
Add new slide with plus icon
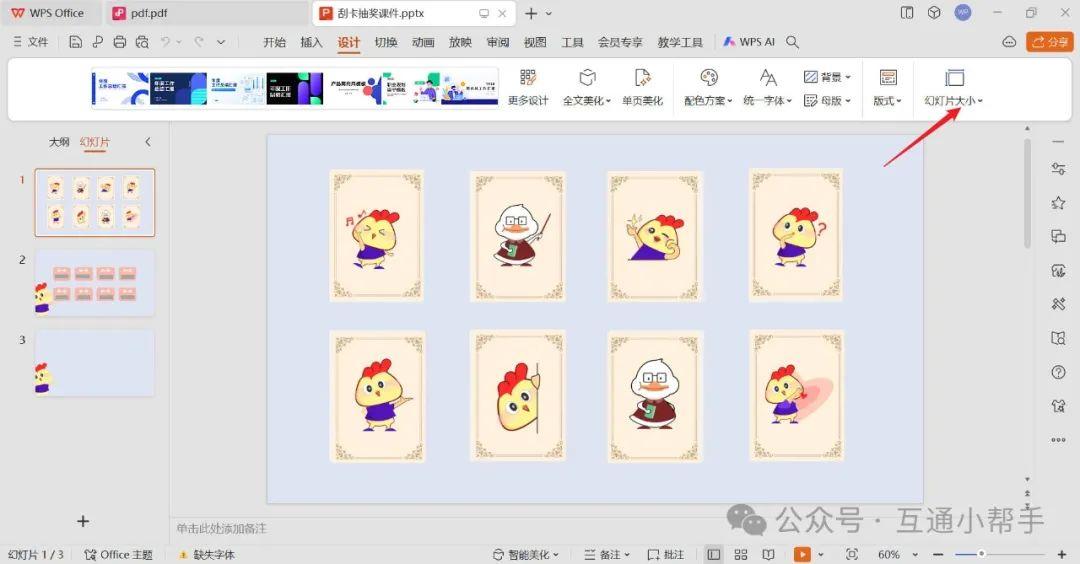[x=83, y=521]
